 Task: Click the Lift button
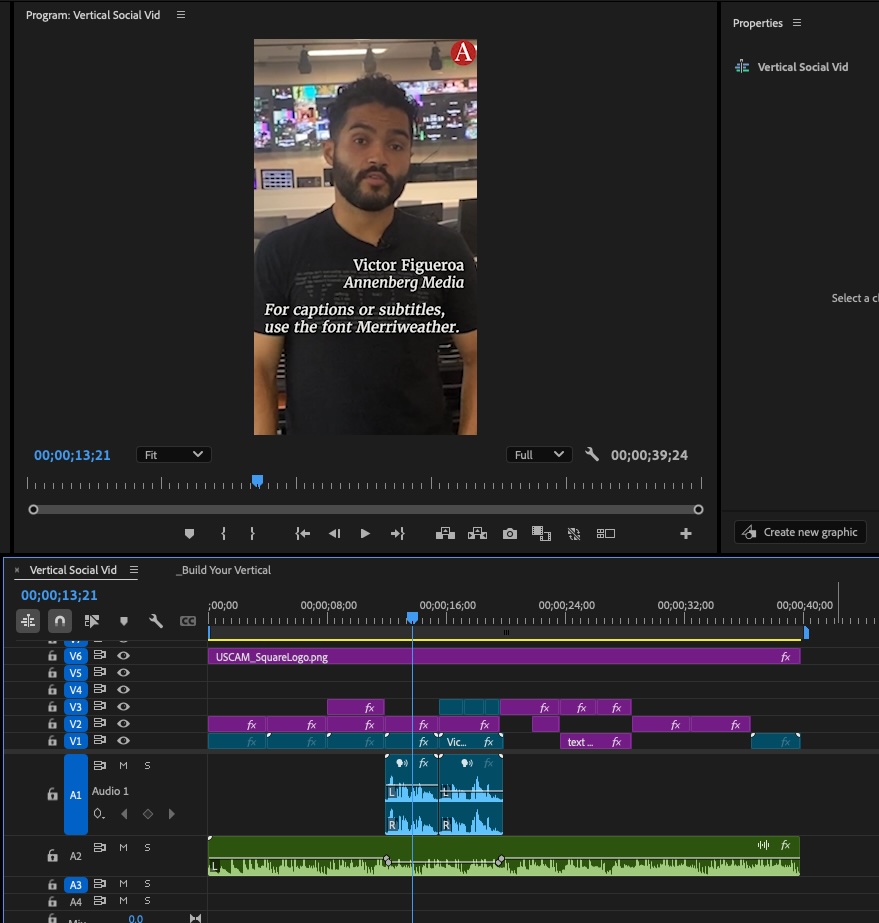(445, 534)
